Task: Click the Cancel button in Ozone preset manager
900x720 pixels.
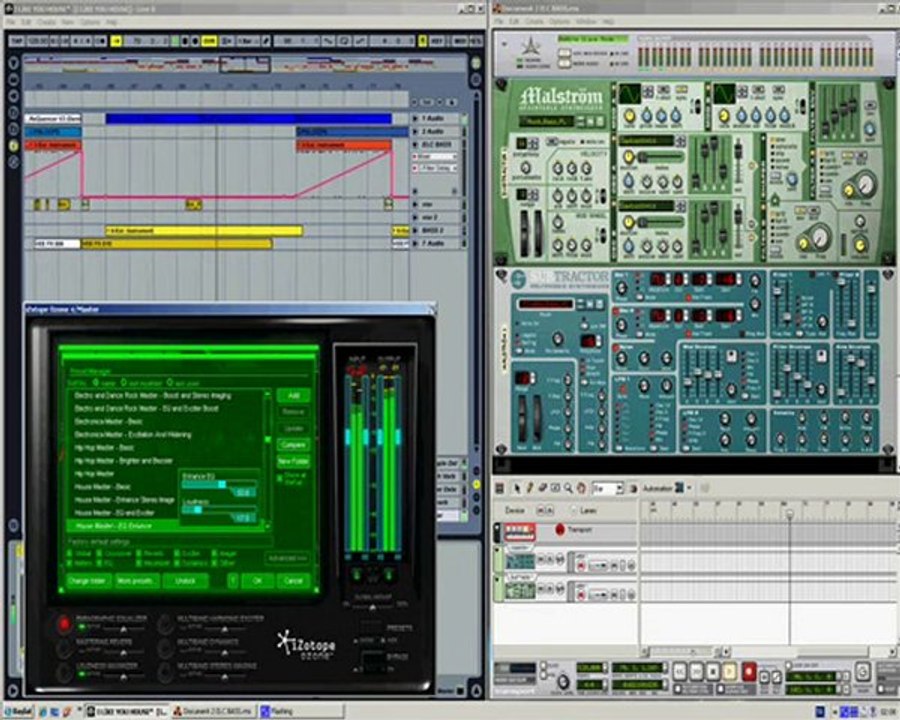Action: point(293,580)
